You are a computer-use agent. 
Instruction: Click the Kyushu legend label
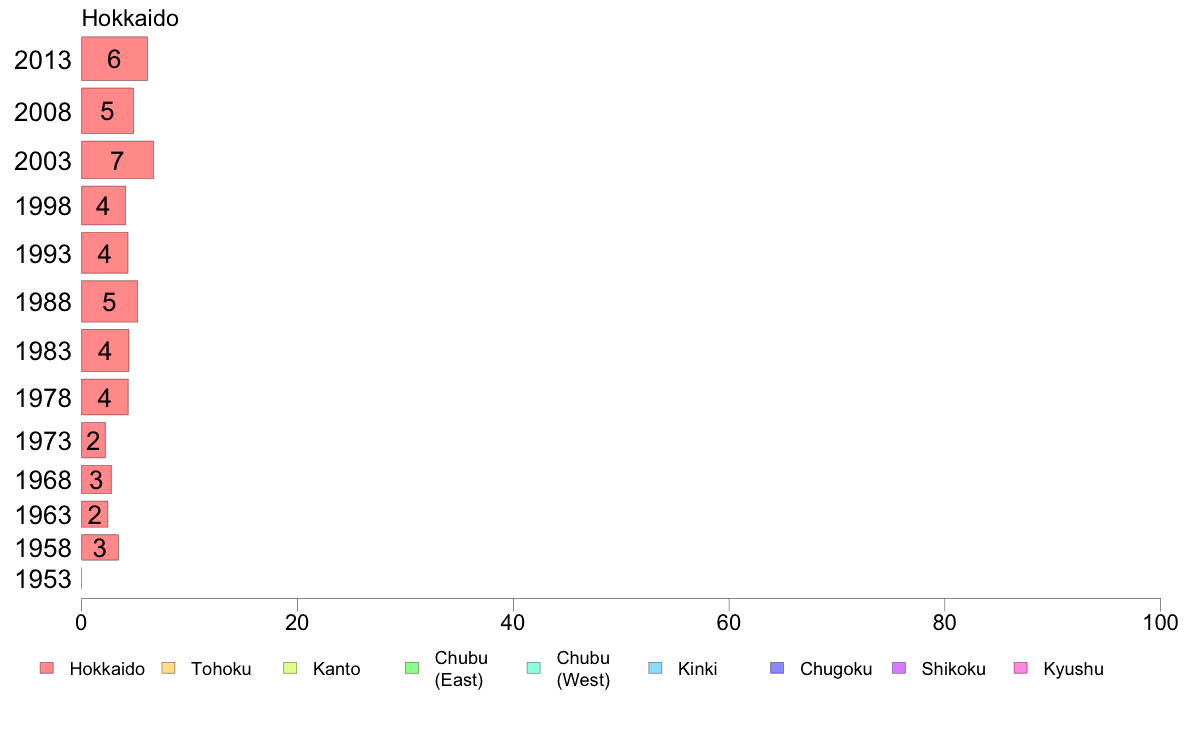click(x=1073, y=669)
